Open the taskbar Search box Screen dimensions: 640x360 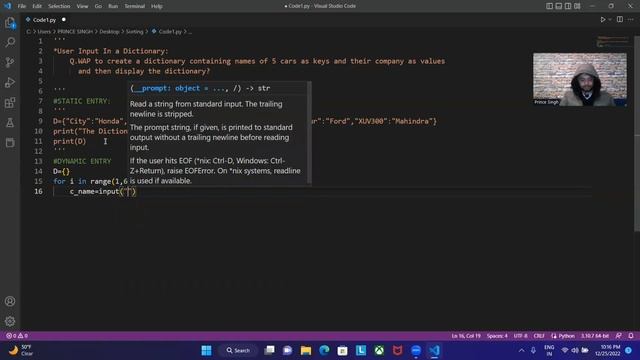[238, 350]
